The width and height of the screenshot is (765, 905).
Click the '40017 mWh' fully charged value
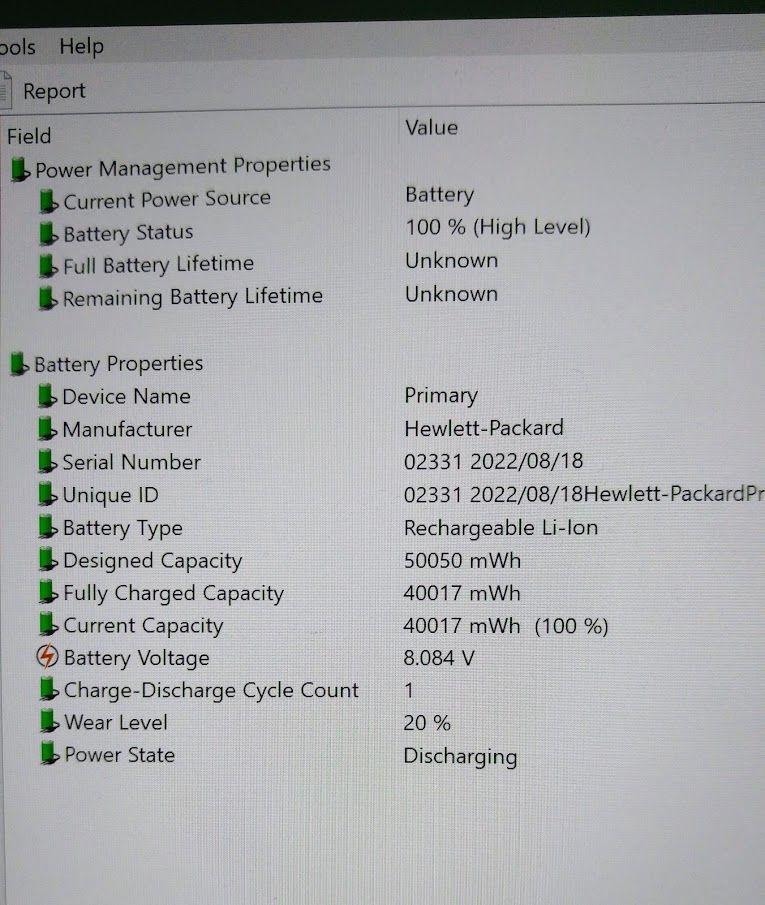(x=462, y=593)
